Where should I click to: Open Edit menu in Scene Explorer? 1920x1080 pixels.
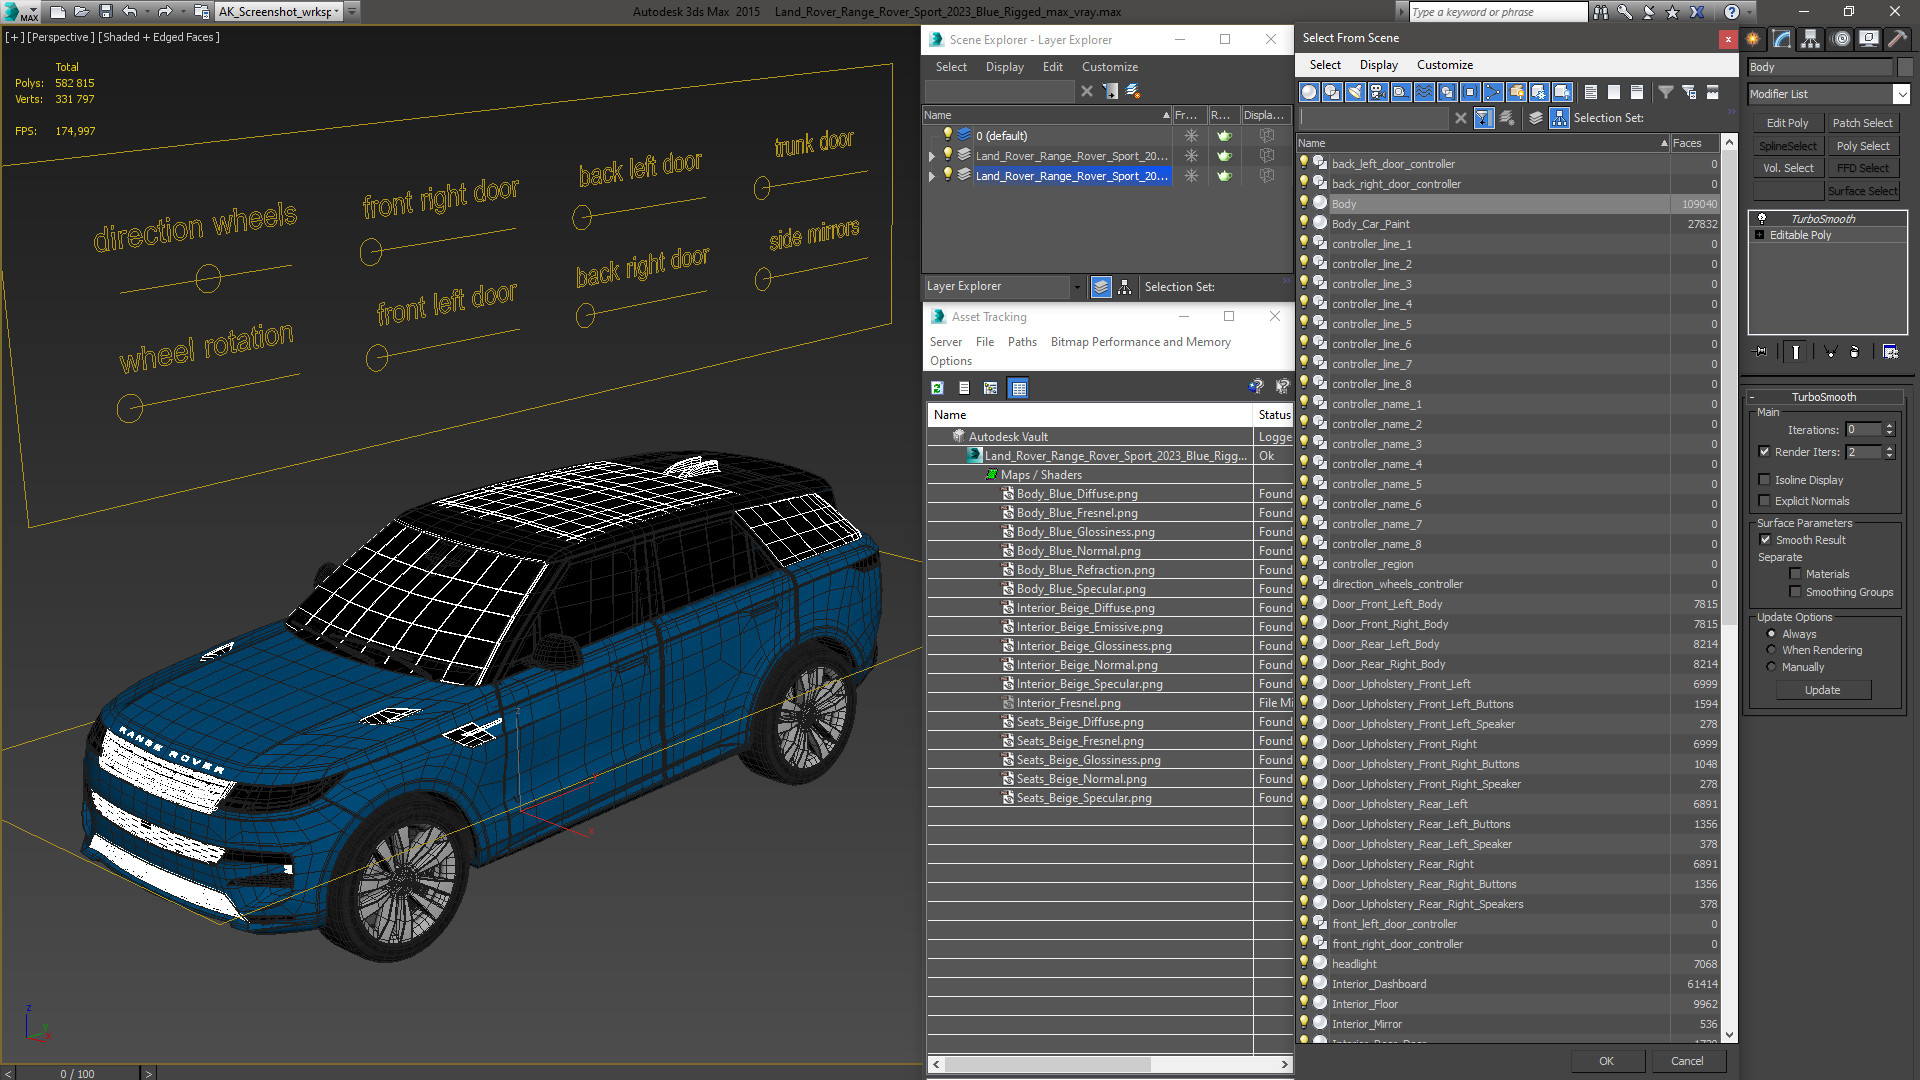point(1052,67)
